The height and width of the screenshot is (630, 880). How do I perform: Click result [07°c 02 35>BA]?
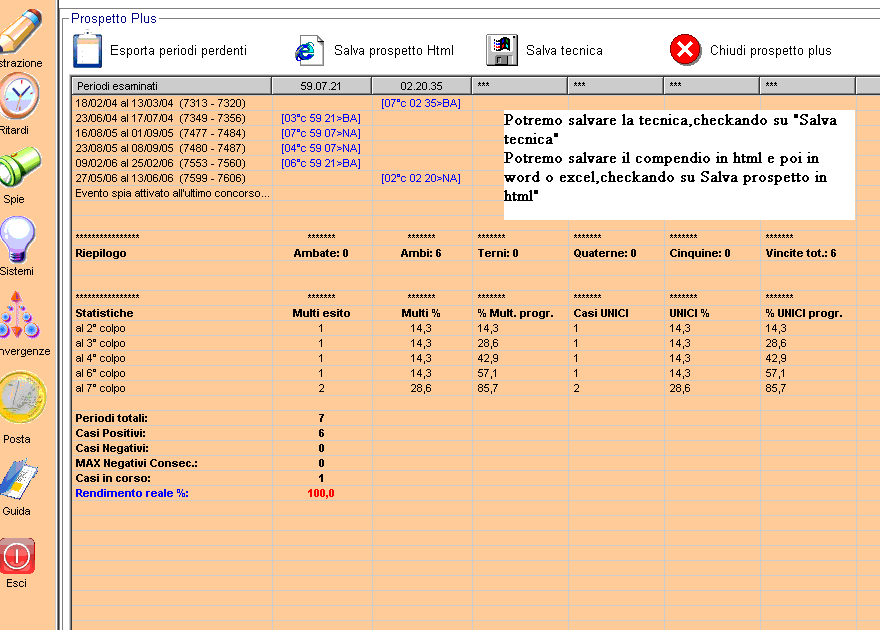pos(421,103)
